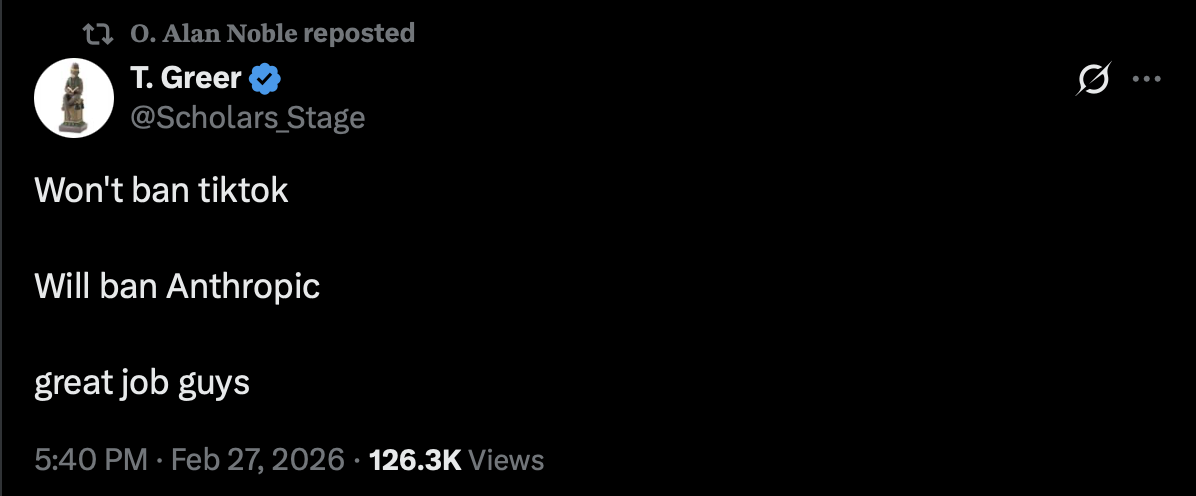Click the word "reposted" in the header
The image size is (1196, 496).
pyautogui.click(x=358, y=34)
